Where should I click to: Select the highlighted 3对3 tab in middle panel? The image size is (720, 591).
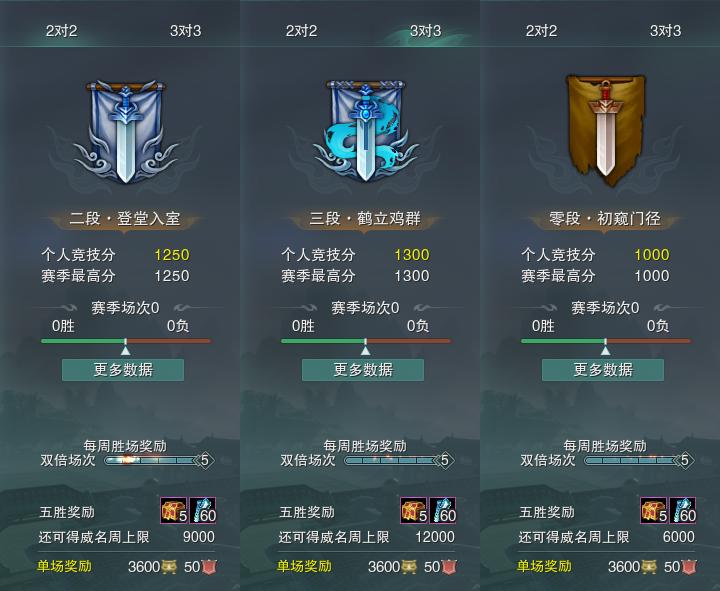[x=425, y=31]
